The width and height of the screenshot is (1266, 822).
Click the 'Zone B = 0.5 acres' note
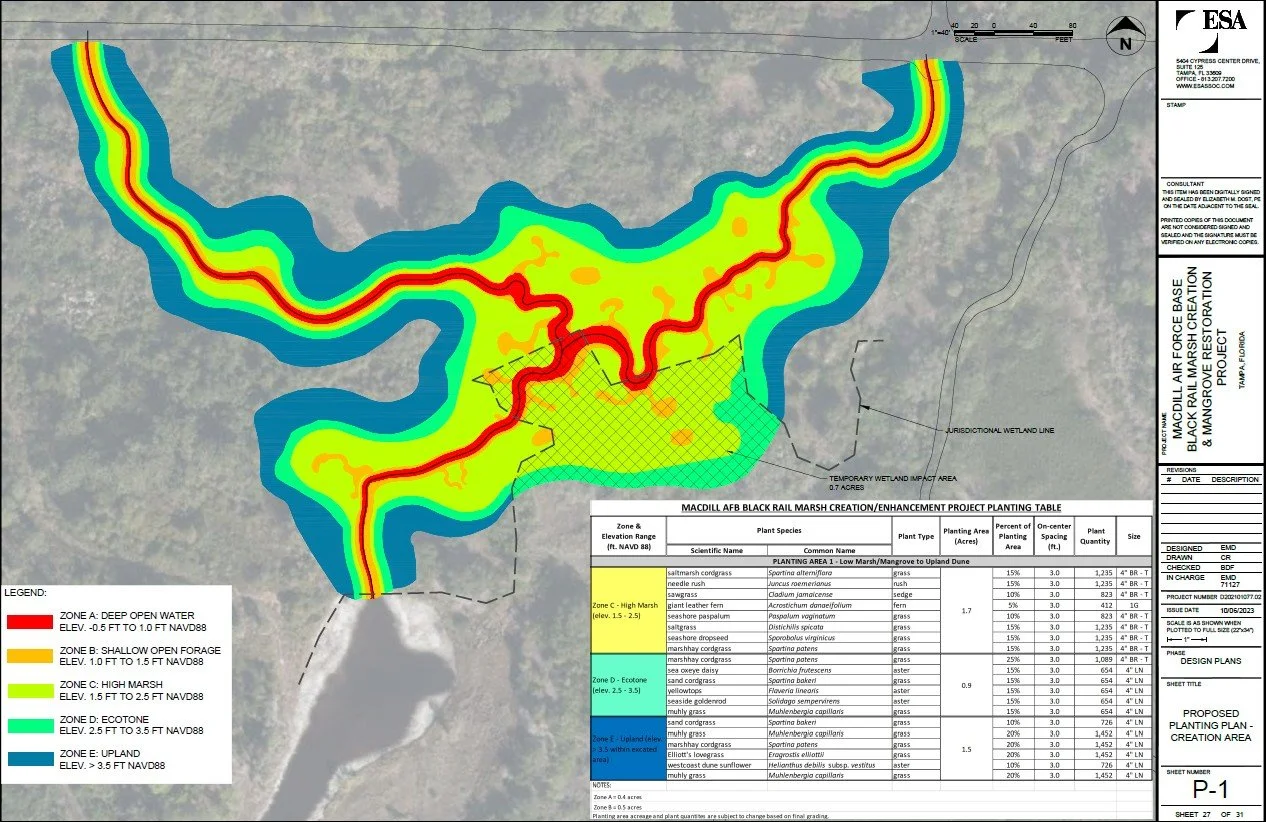coord(617,806)
